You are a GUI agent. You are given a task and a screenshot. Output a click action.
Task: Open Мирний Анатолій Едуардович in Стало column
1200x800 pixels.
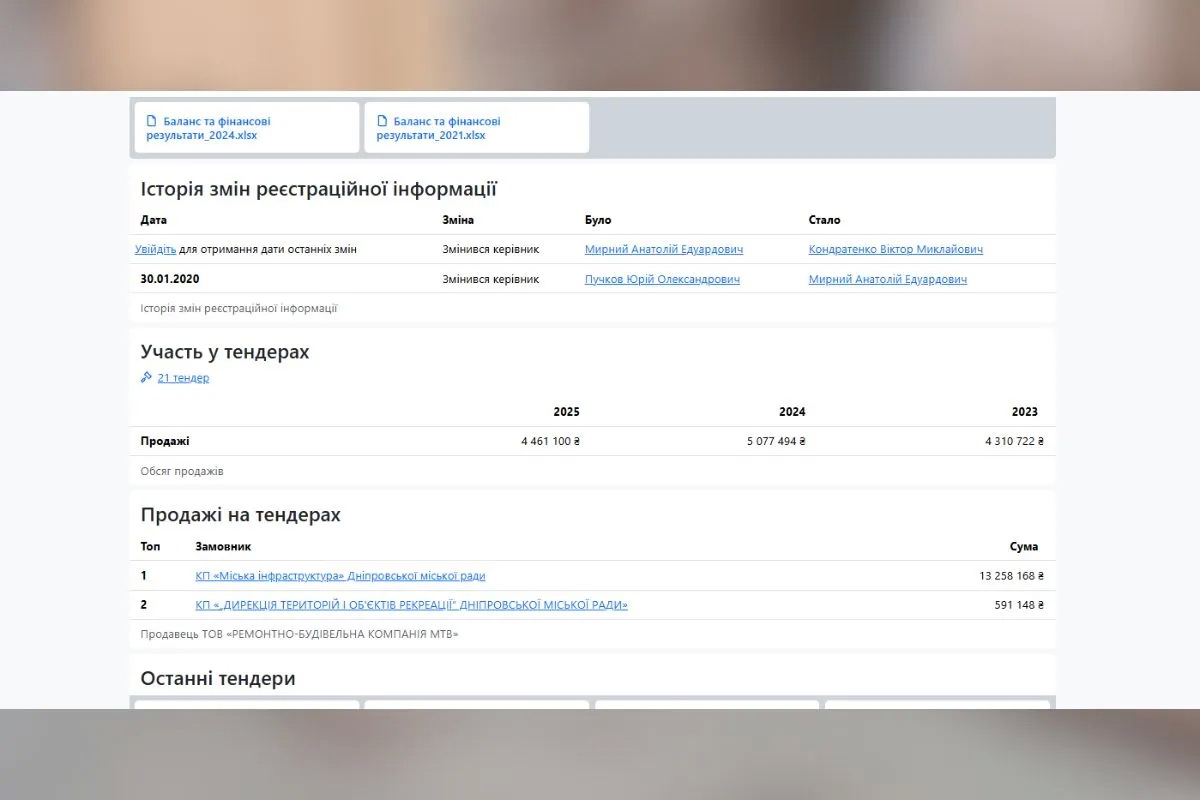coord(888,279)
